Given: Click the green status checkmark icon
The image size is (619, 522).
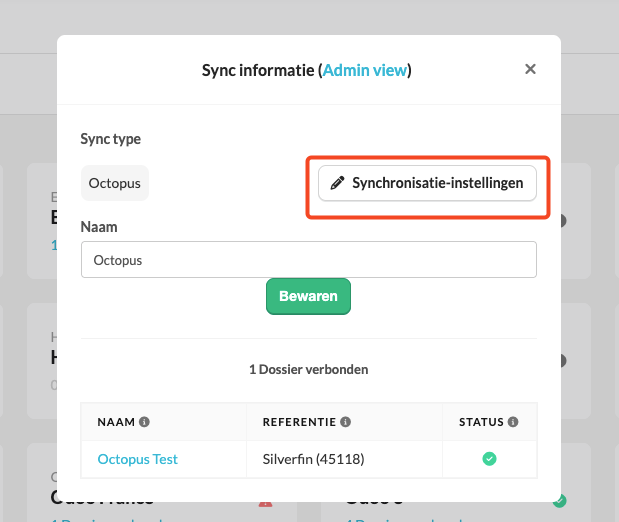Looking at the screenshot, I should (489, 459).
